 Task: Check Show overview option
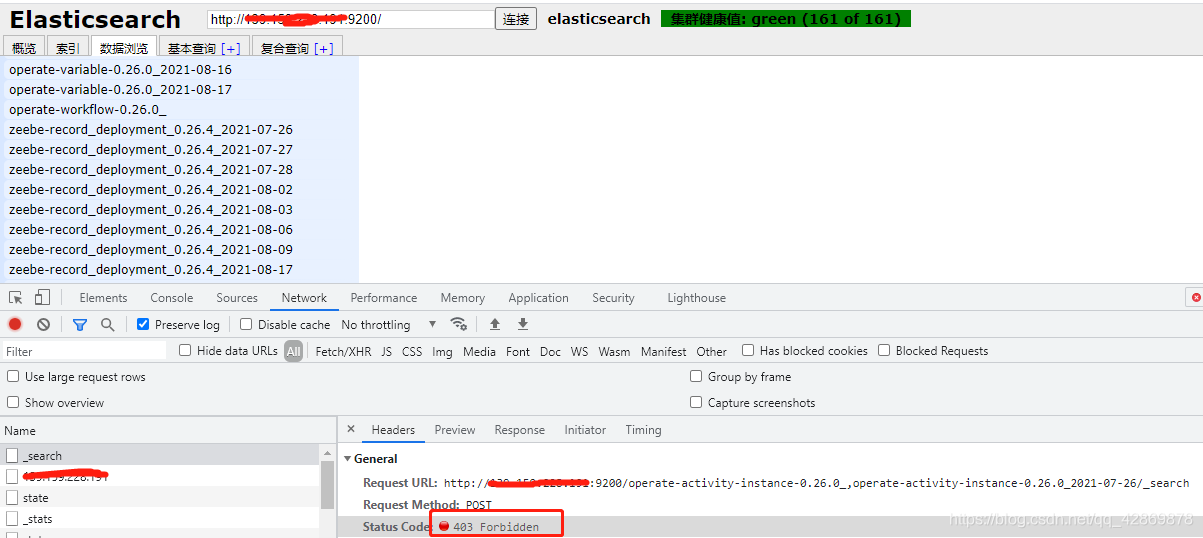tap(13, 402)
